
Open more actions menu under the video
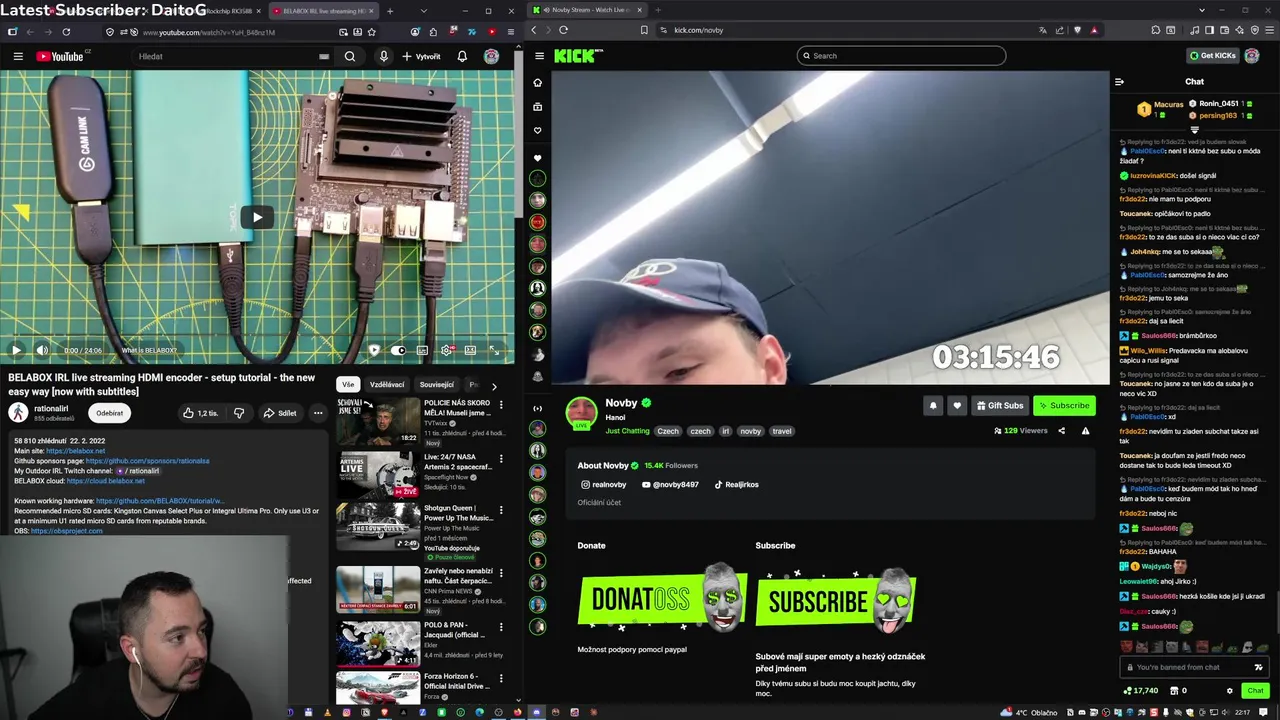[318, 413]
